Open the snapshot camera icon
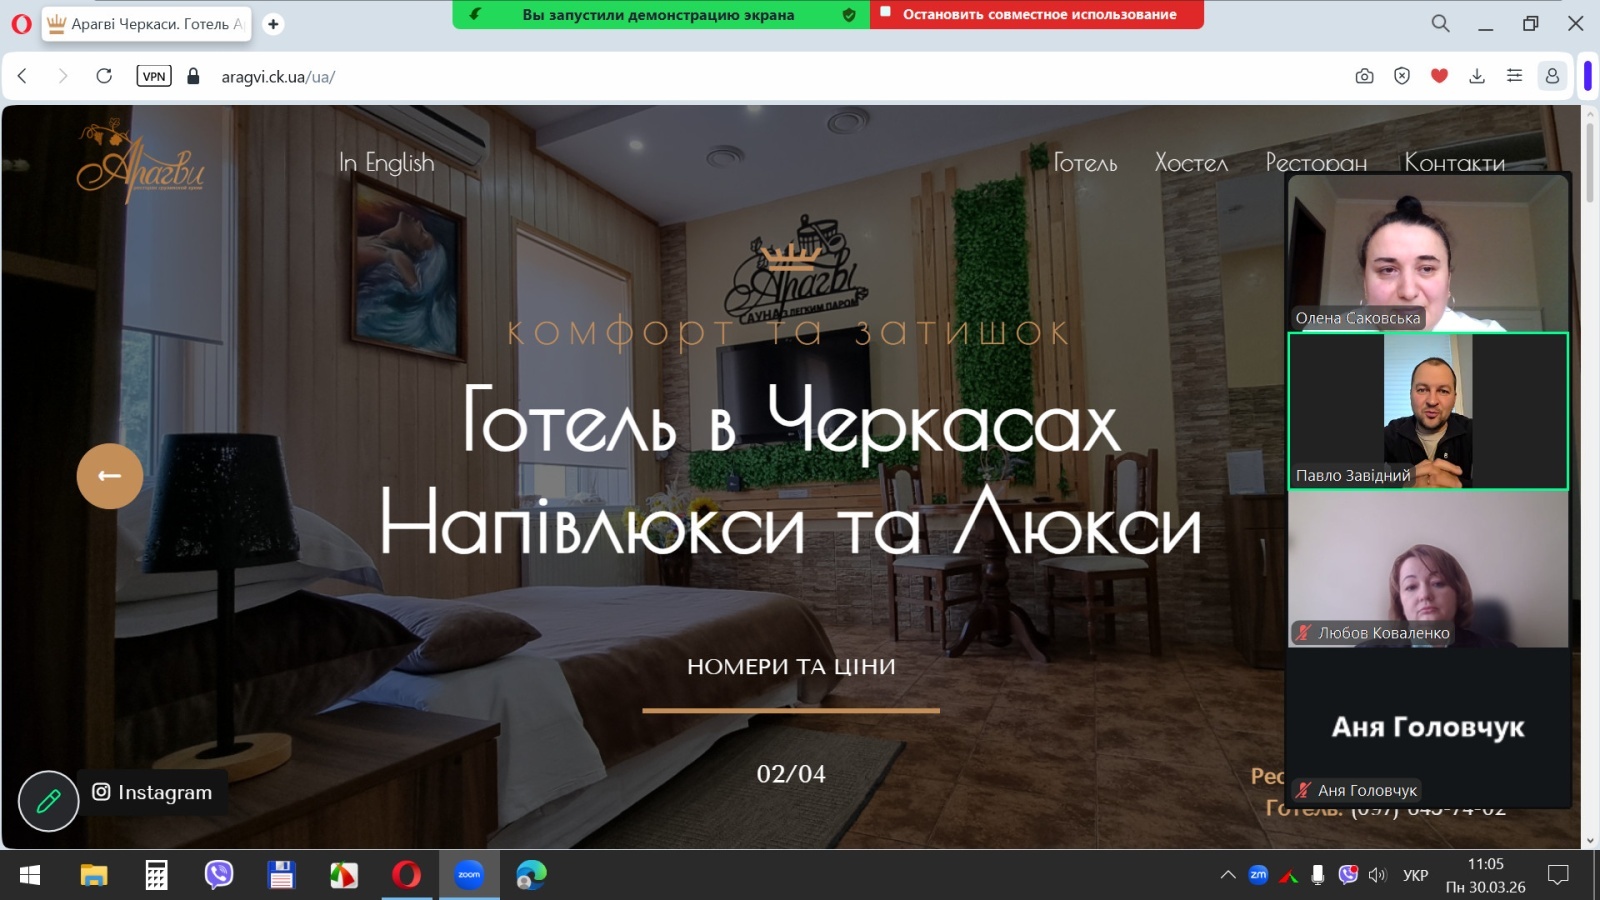This screenshot has height=900, width=1600. pyautogui.click(x=1364, y=76)
